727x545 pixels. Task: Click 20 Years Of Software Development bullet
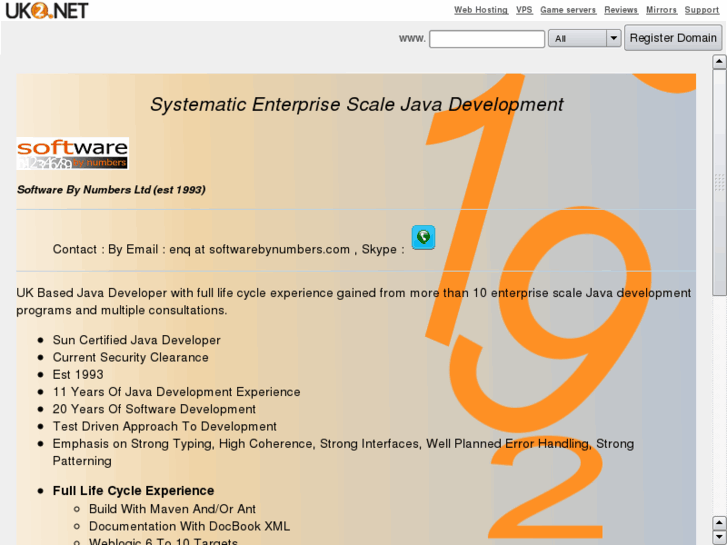(154, 409)
